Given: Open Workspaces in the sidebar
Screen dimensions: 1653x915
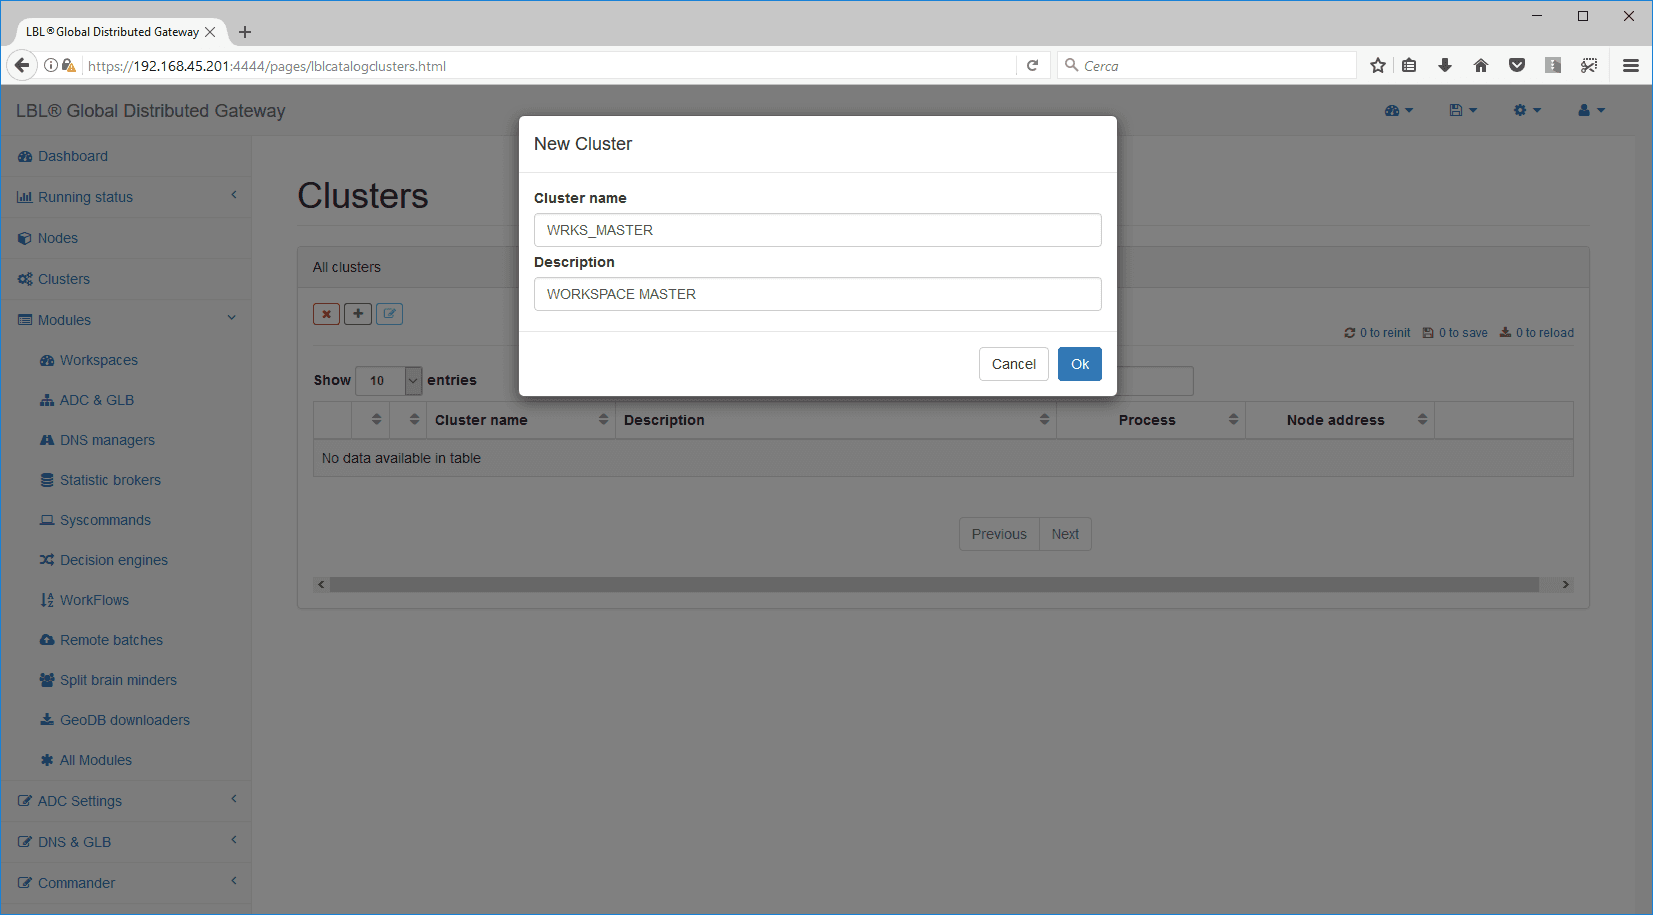Looking at the screenshot, I should coord(98,360).
